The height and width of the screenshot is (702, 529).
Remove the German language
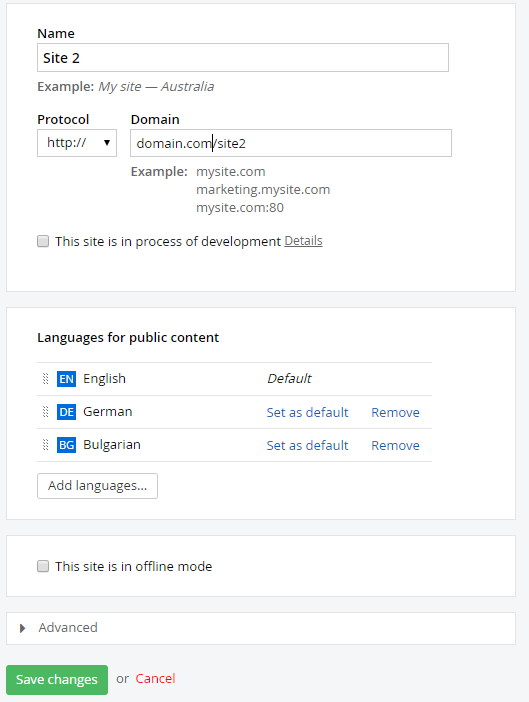click(396, 412)
